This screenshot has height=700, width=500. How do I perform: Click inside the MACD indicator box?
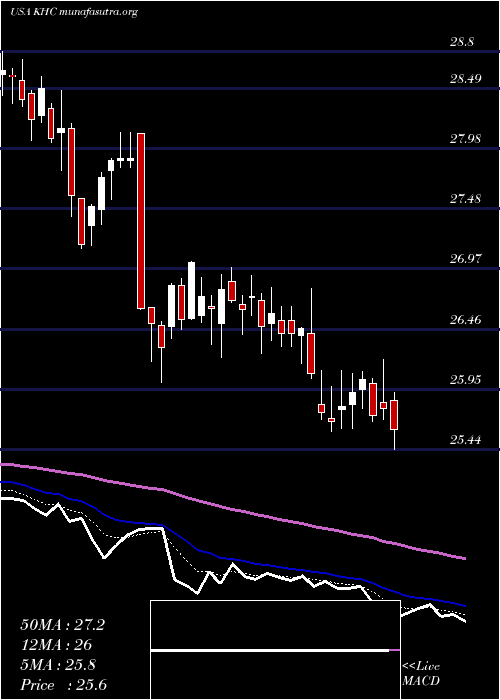[x=275, y=650]
